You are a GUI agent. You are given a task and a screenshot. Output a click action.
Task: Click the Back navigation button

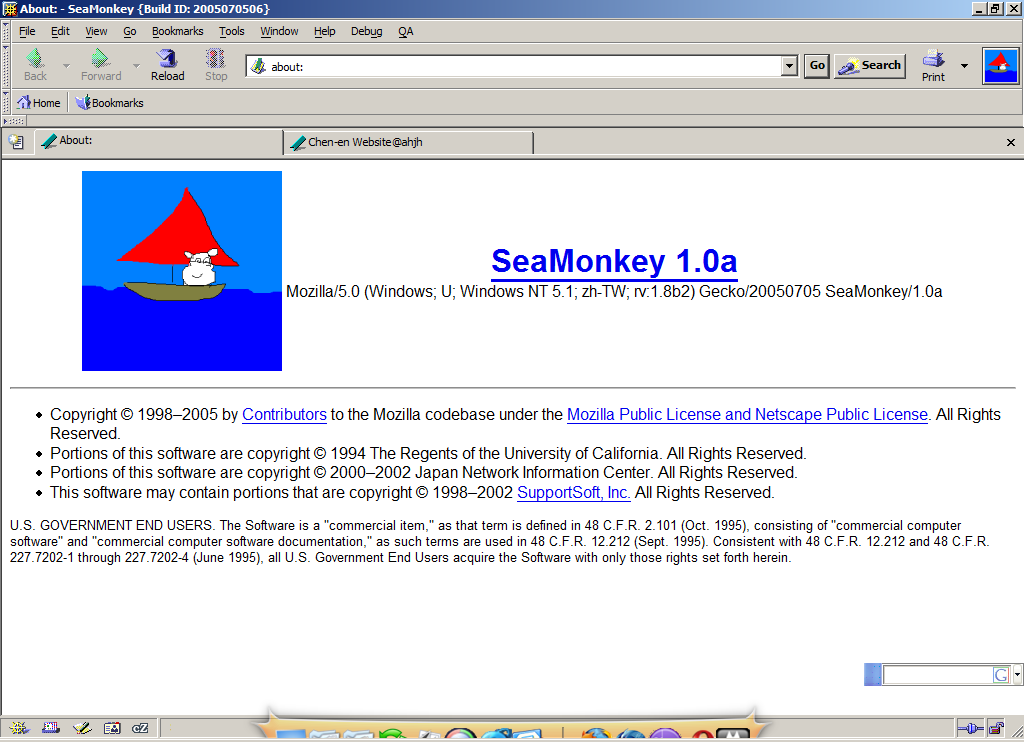coord(35,65)
